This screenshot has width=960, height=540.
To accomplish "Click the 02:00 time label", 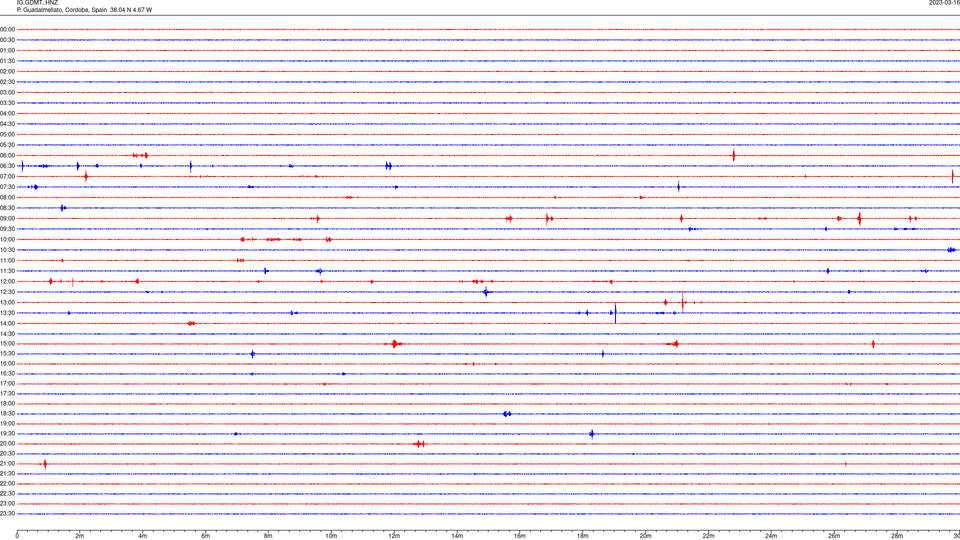I will pos(7,72).
